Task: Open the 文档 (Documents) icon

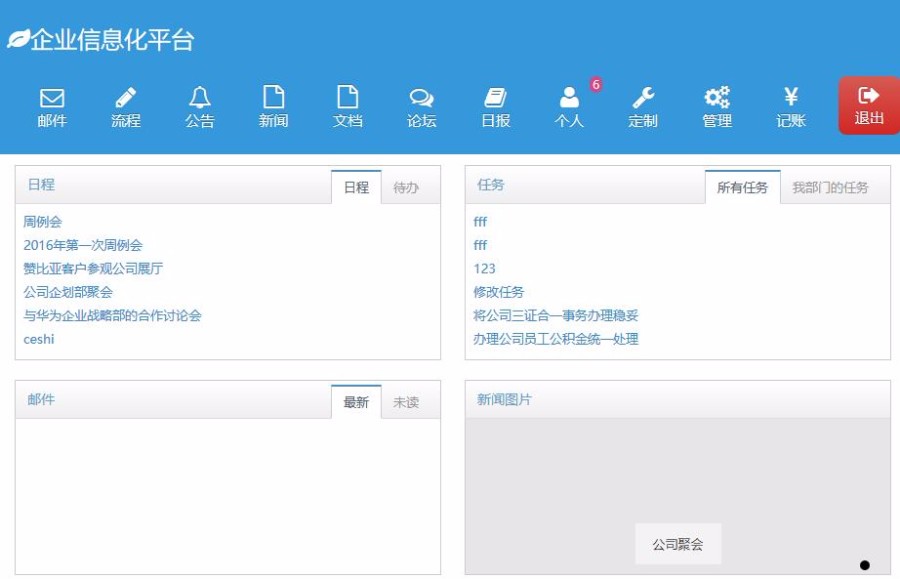Action: point(348,106)
